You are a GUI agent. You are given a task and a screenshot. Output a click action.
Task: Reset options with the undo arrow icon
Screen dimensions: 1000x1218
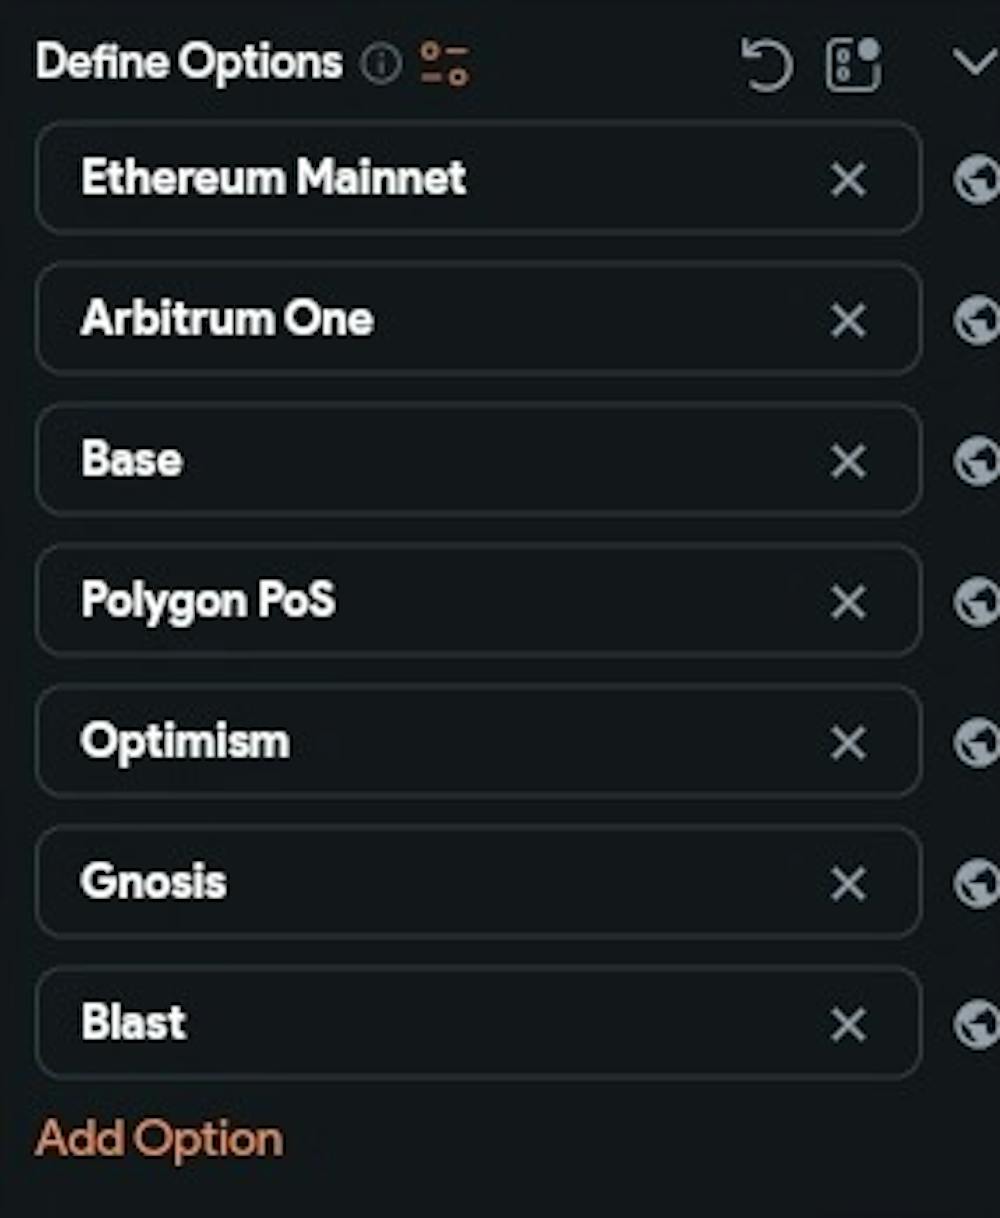pyautogui.click(x=767, y=65)
